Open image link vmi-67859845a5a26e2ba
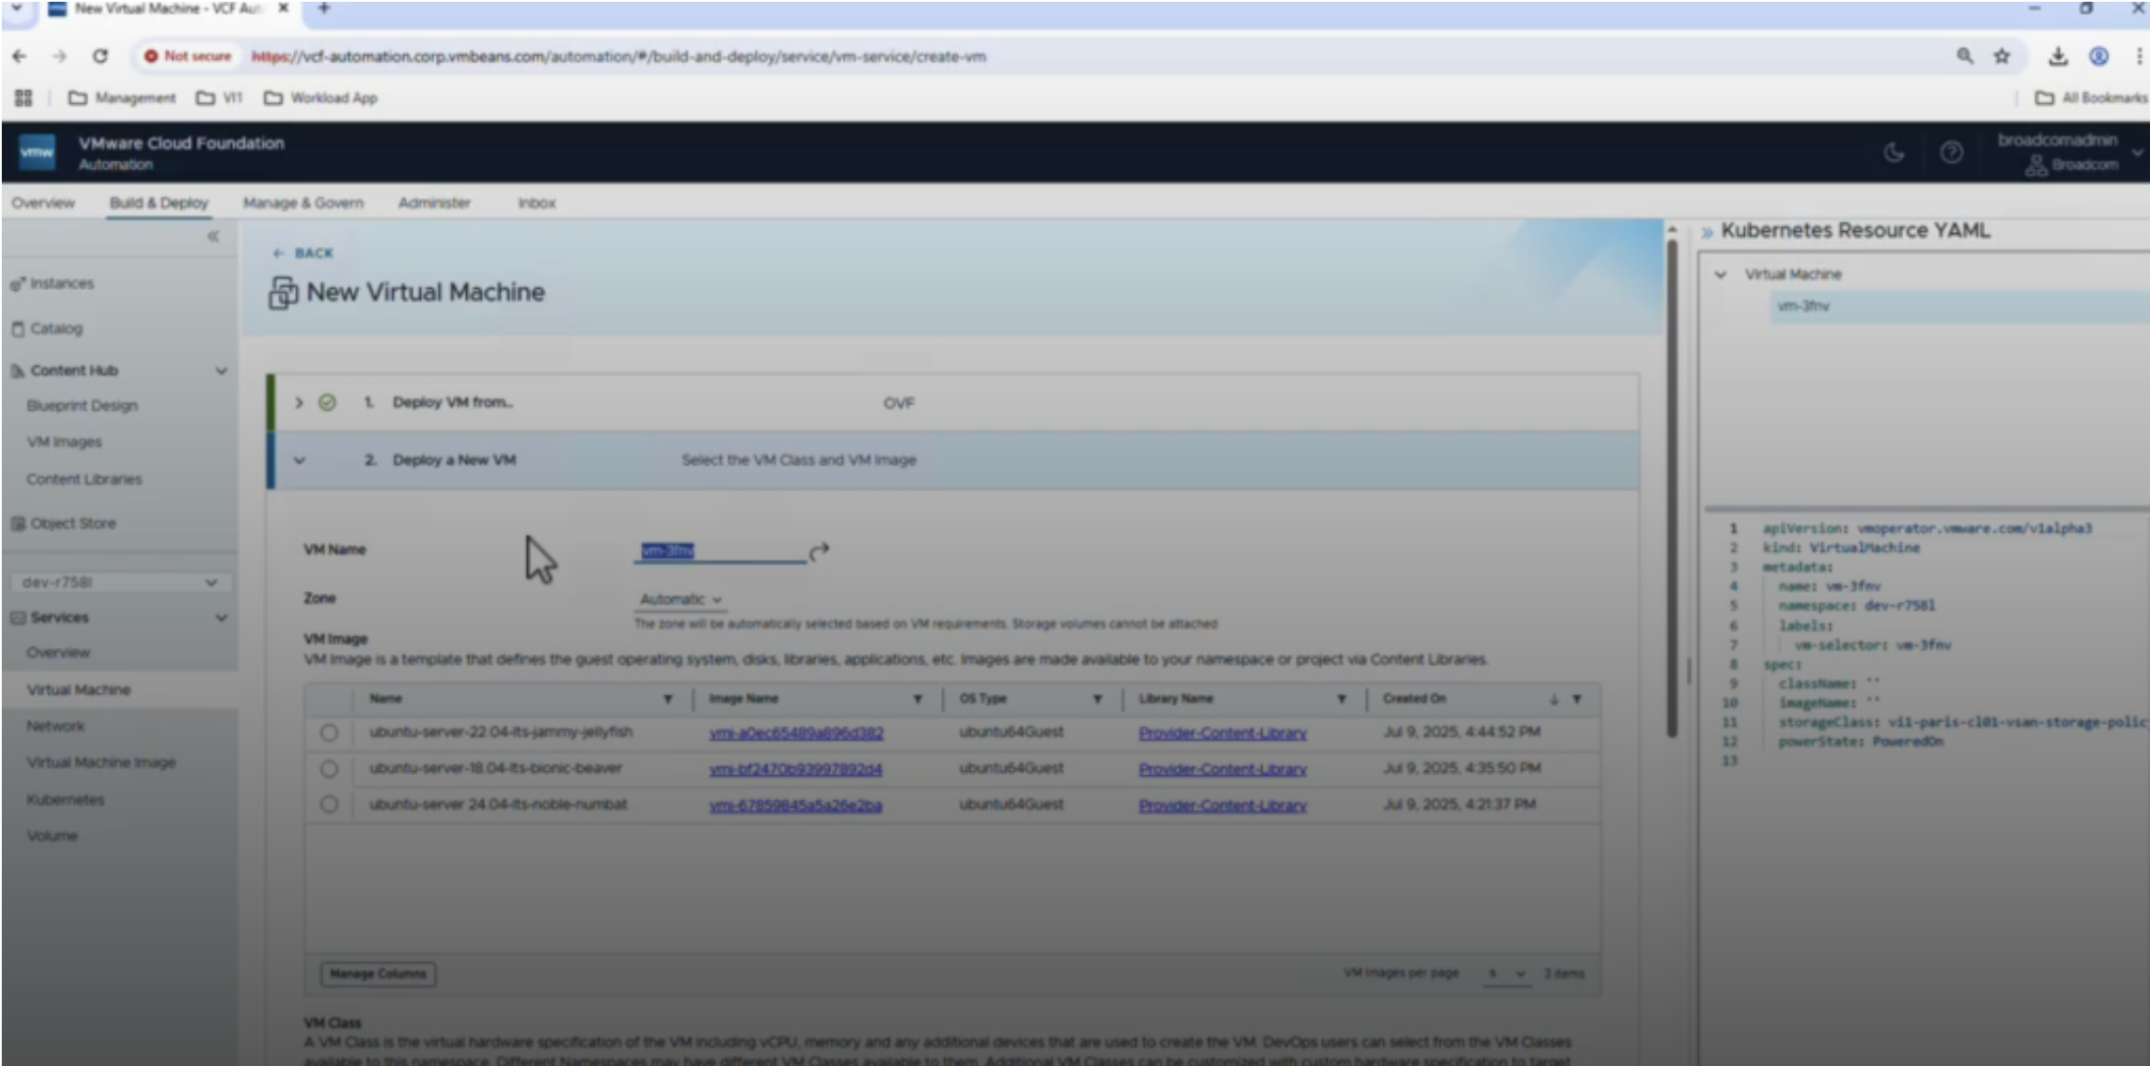 [x=796, y=805]
